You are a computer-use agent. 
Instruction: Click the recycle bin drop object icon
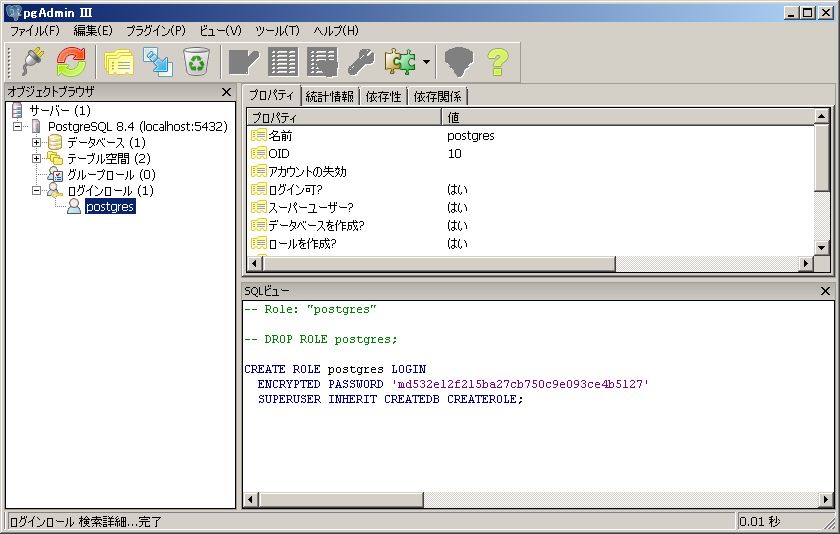coord(197,62)
